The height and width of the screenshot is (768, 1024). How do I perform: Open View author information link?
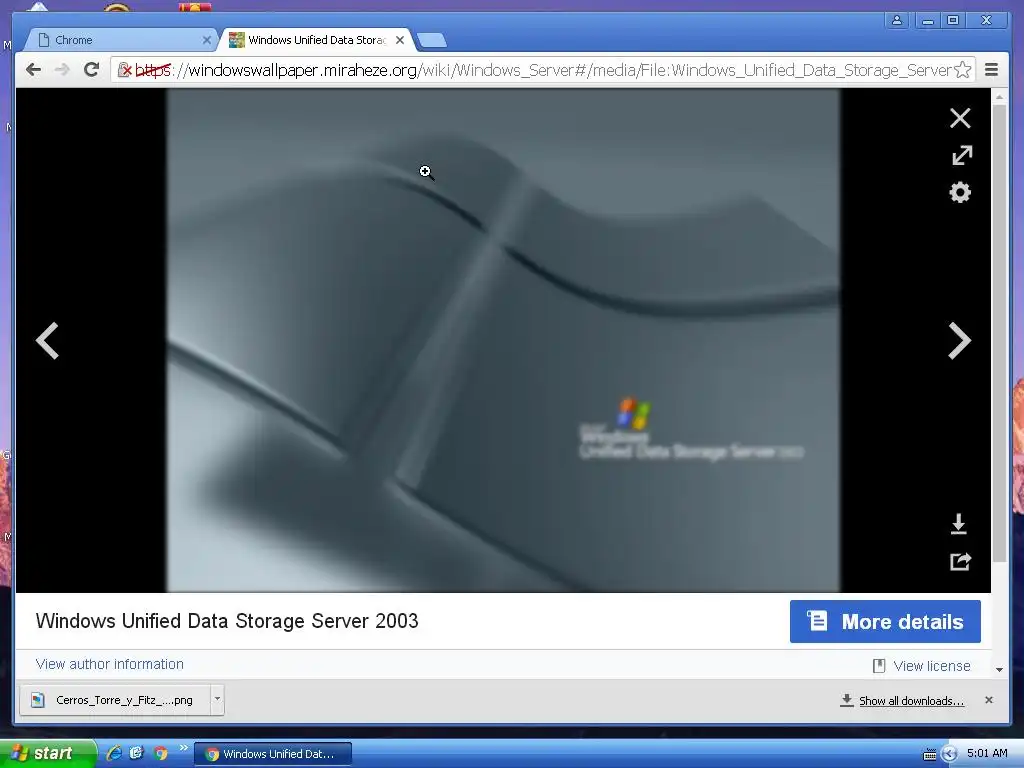pyautogui.click(x=110, y=664)
